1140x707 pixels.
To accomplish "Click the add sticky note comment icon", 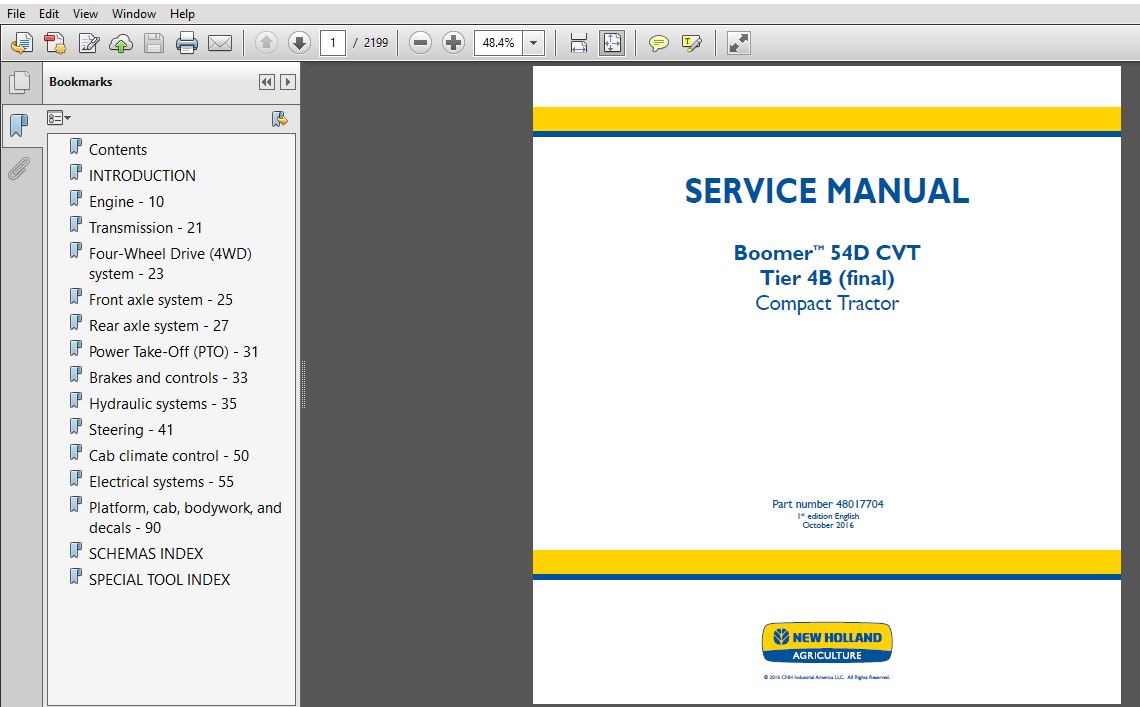I will coord(659,44).
